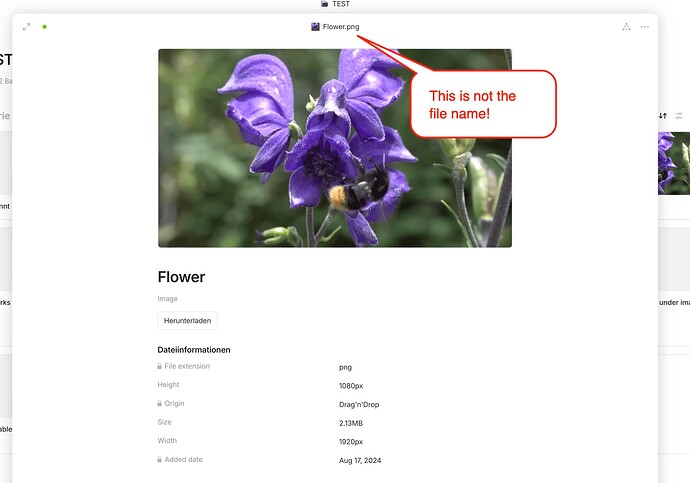The height and width of the screenshot is (483, 690).
Task: Click the sort arrows icon in background window
Action: pyautogui.click(x=663, y=116)
